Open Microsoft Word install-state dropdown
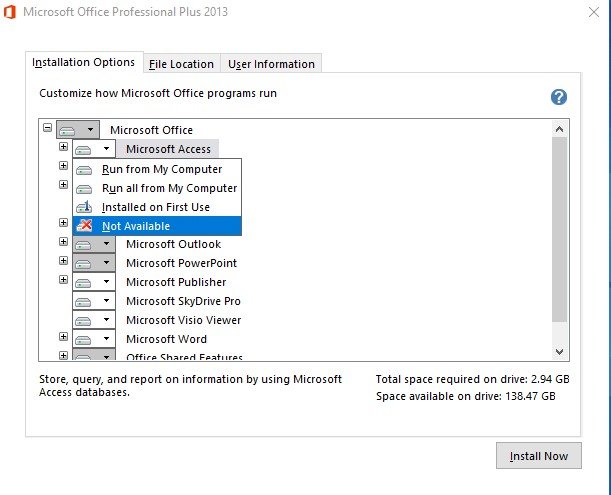This screenshot has height=495, width=611. [94, 339]
